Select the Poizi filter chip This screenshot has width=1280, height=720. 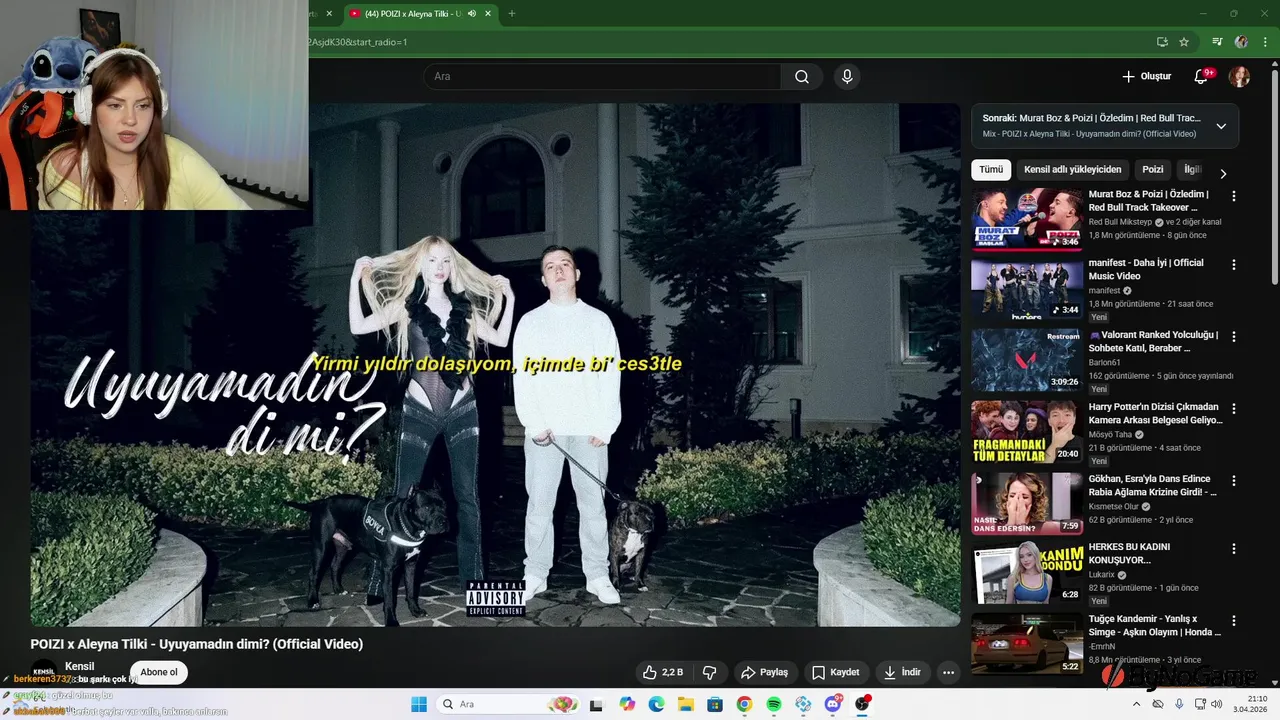click(x=1153, y=170)
